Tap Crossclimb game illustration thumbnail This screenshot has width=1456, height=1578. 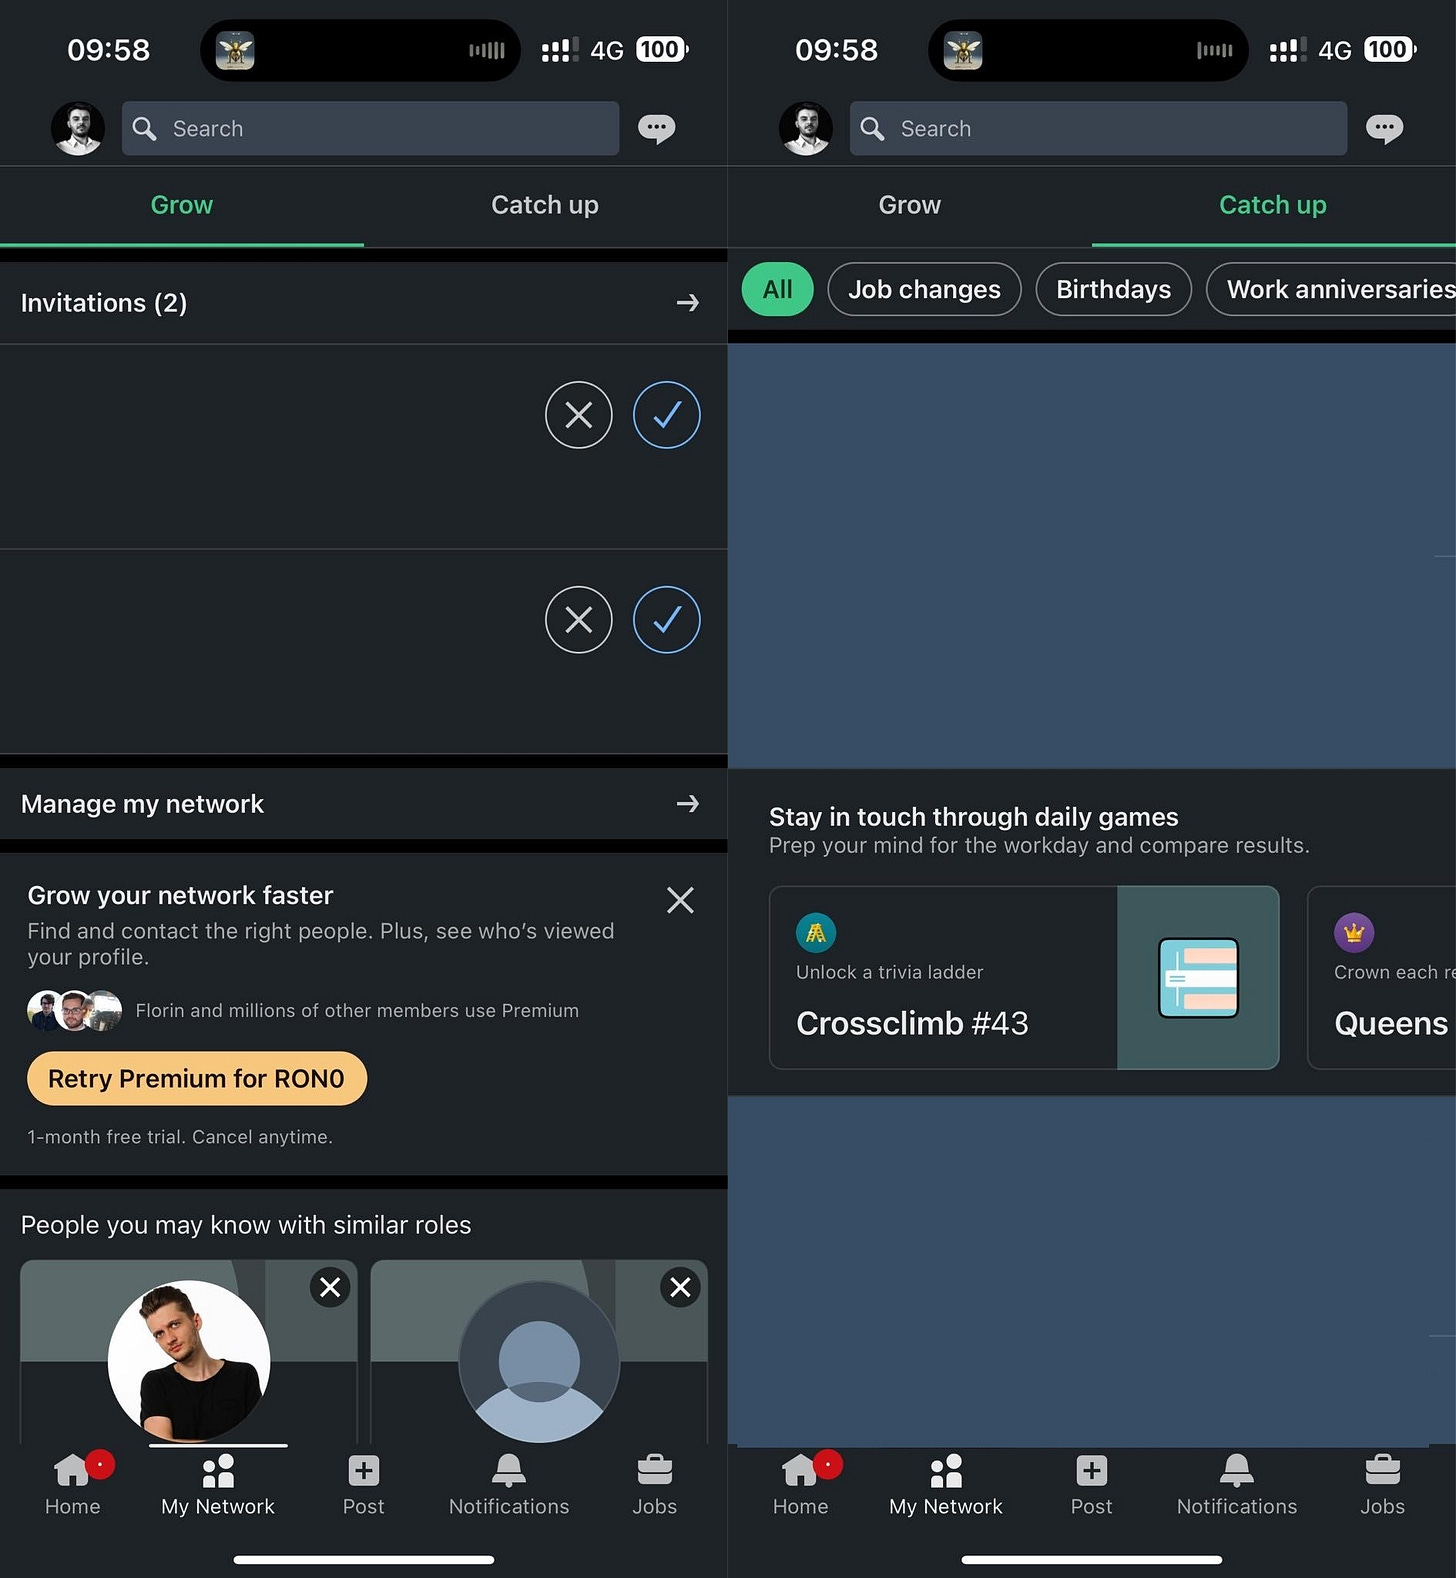[1198, 978]
